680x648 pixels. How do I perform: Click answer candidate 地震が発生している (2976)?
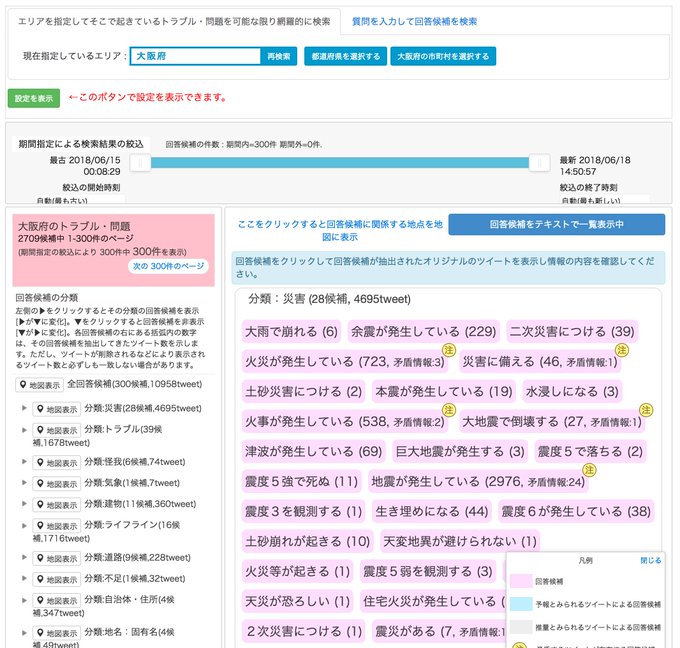[x=478, y=481]
